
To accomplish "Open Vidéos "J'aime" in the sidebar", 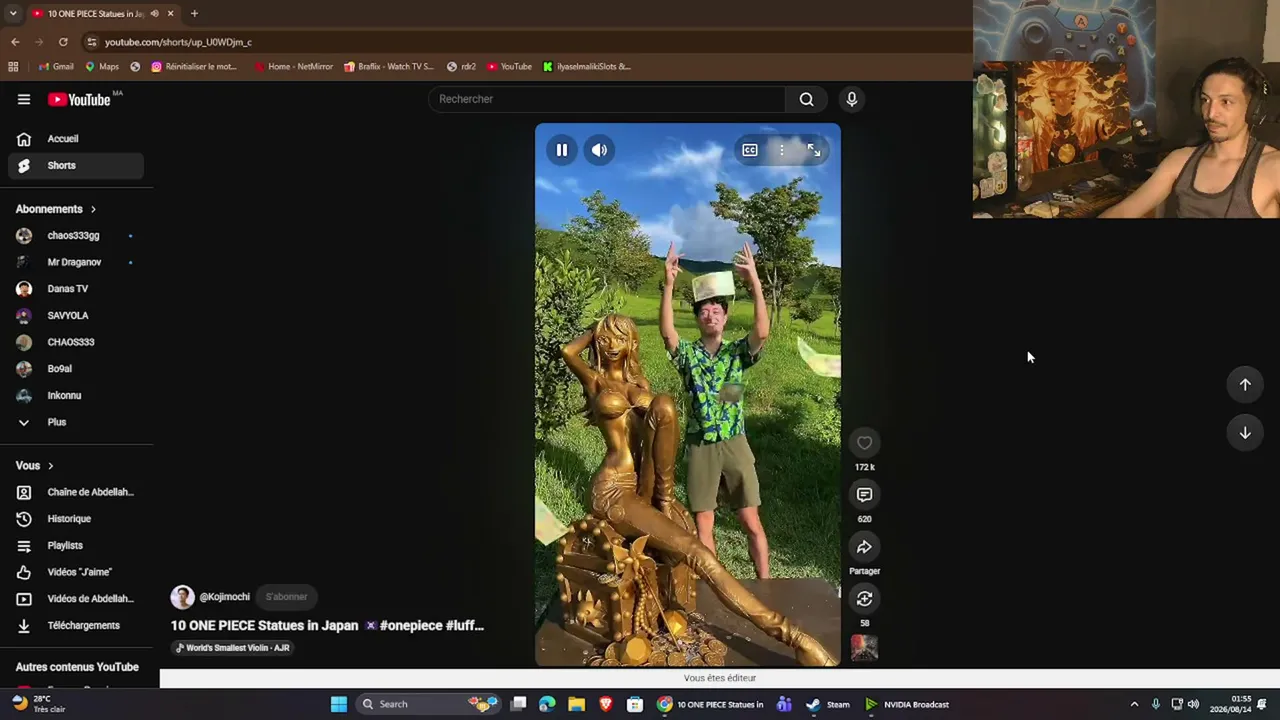I will (76, 572).
